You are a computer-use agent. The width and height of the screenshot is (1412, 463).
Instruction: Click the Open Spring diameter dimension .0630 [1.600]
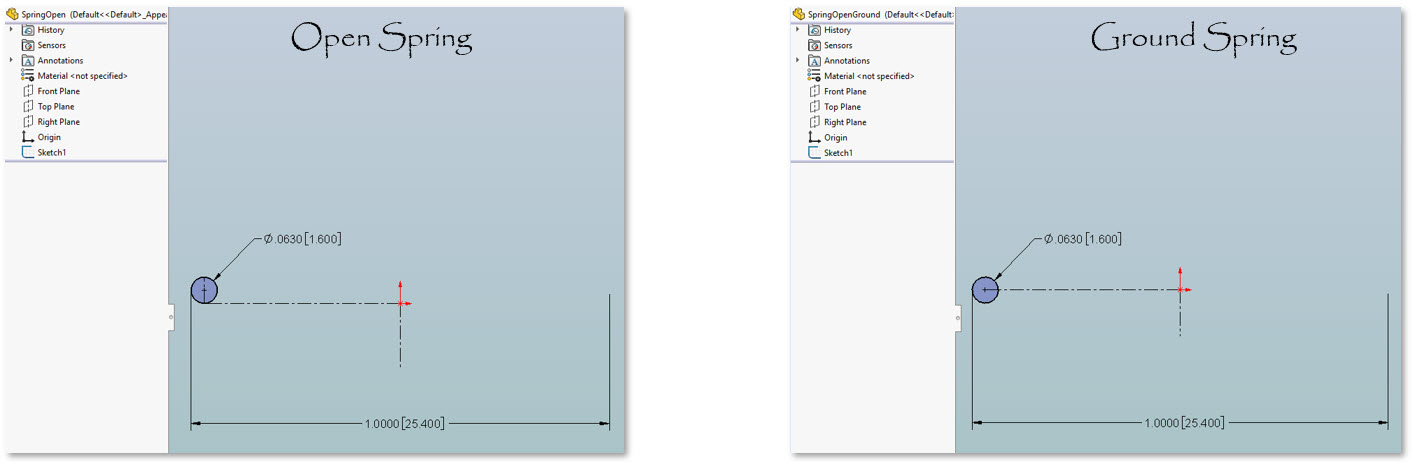coord(303,239)
